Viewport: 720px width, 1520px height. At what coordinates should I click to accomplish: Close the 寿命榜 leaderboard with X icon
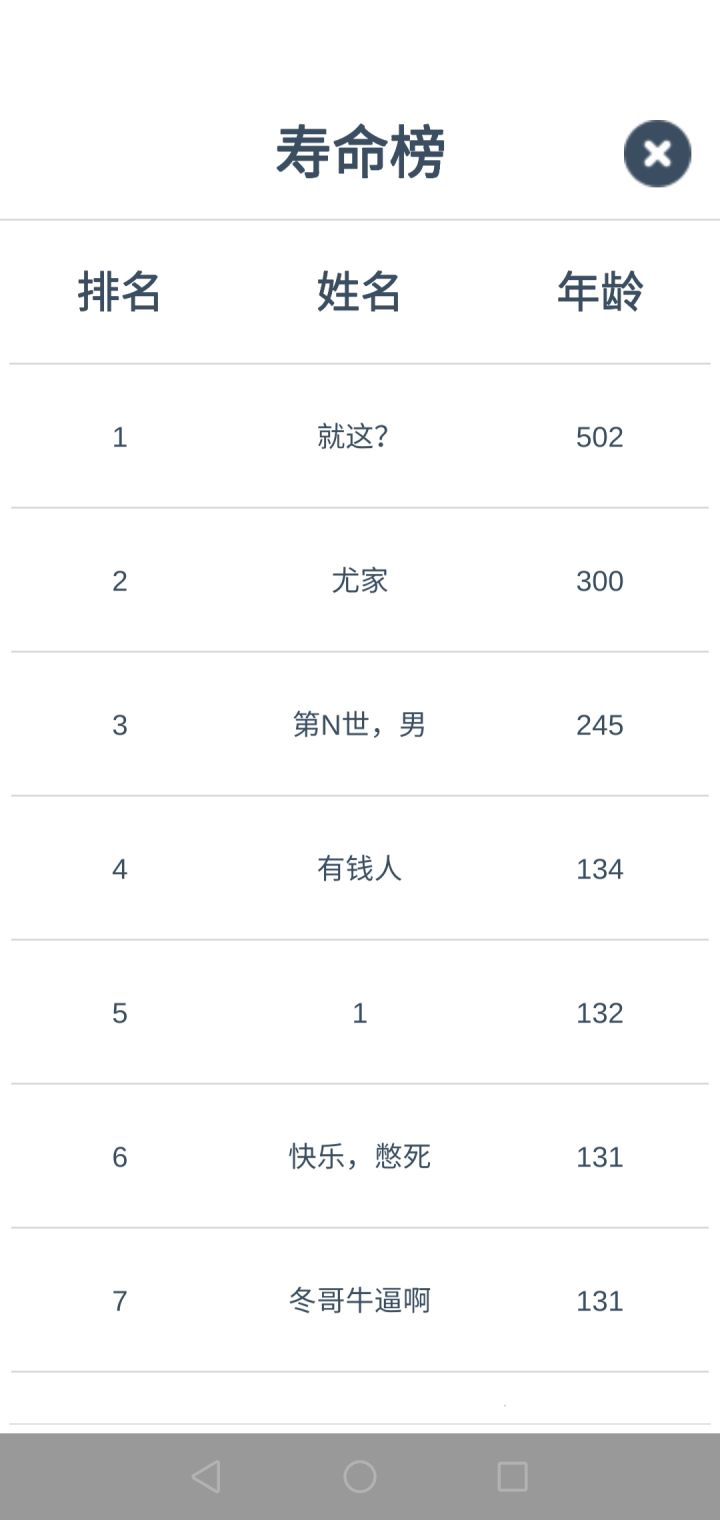click(657, 154)
